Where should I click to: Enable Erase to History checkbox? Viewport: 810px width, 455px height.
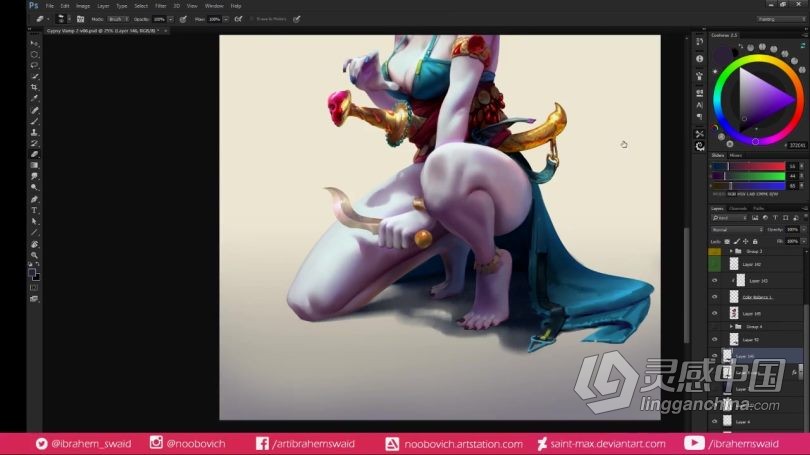pyautogui.click(x=252, y=19)
